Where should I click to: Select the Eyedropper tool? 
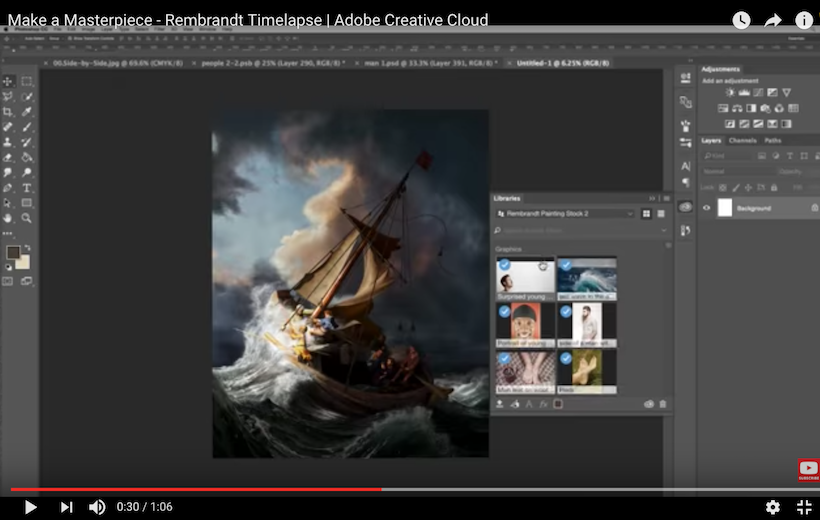coord(27,111)
